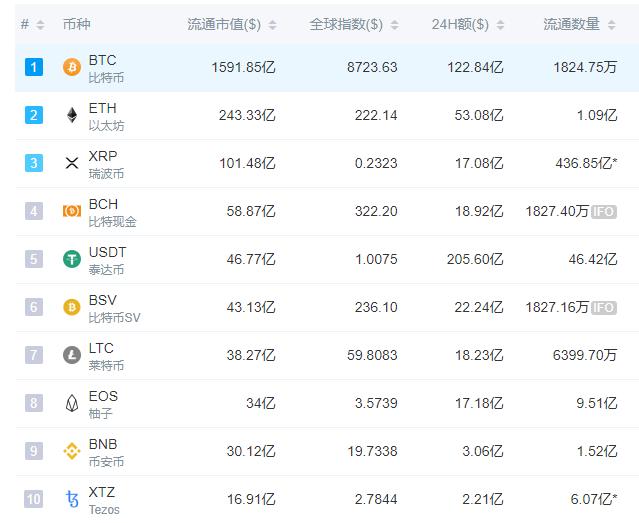
Task: Click the gray rank 6 badge
Action: (x=34, y=307)
